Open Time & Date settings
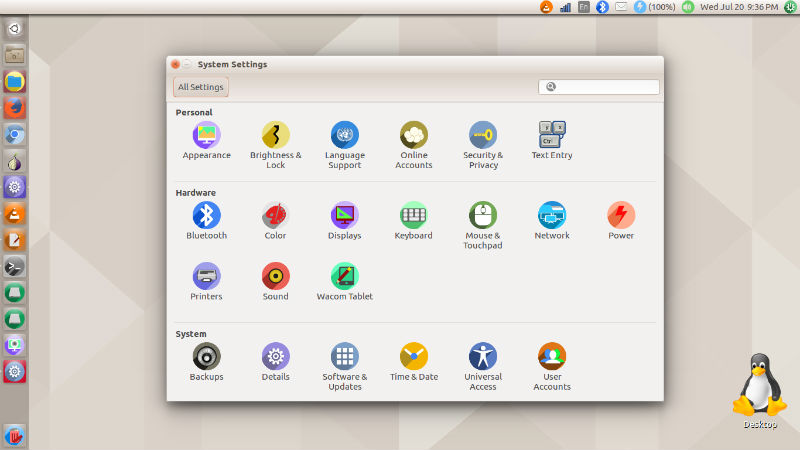Image resolution: width=800 pixels, height=450 pixels. click(414, 362)
